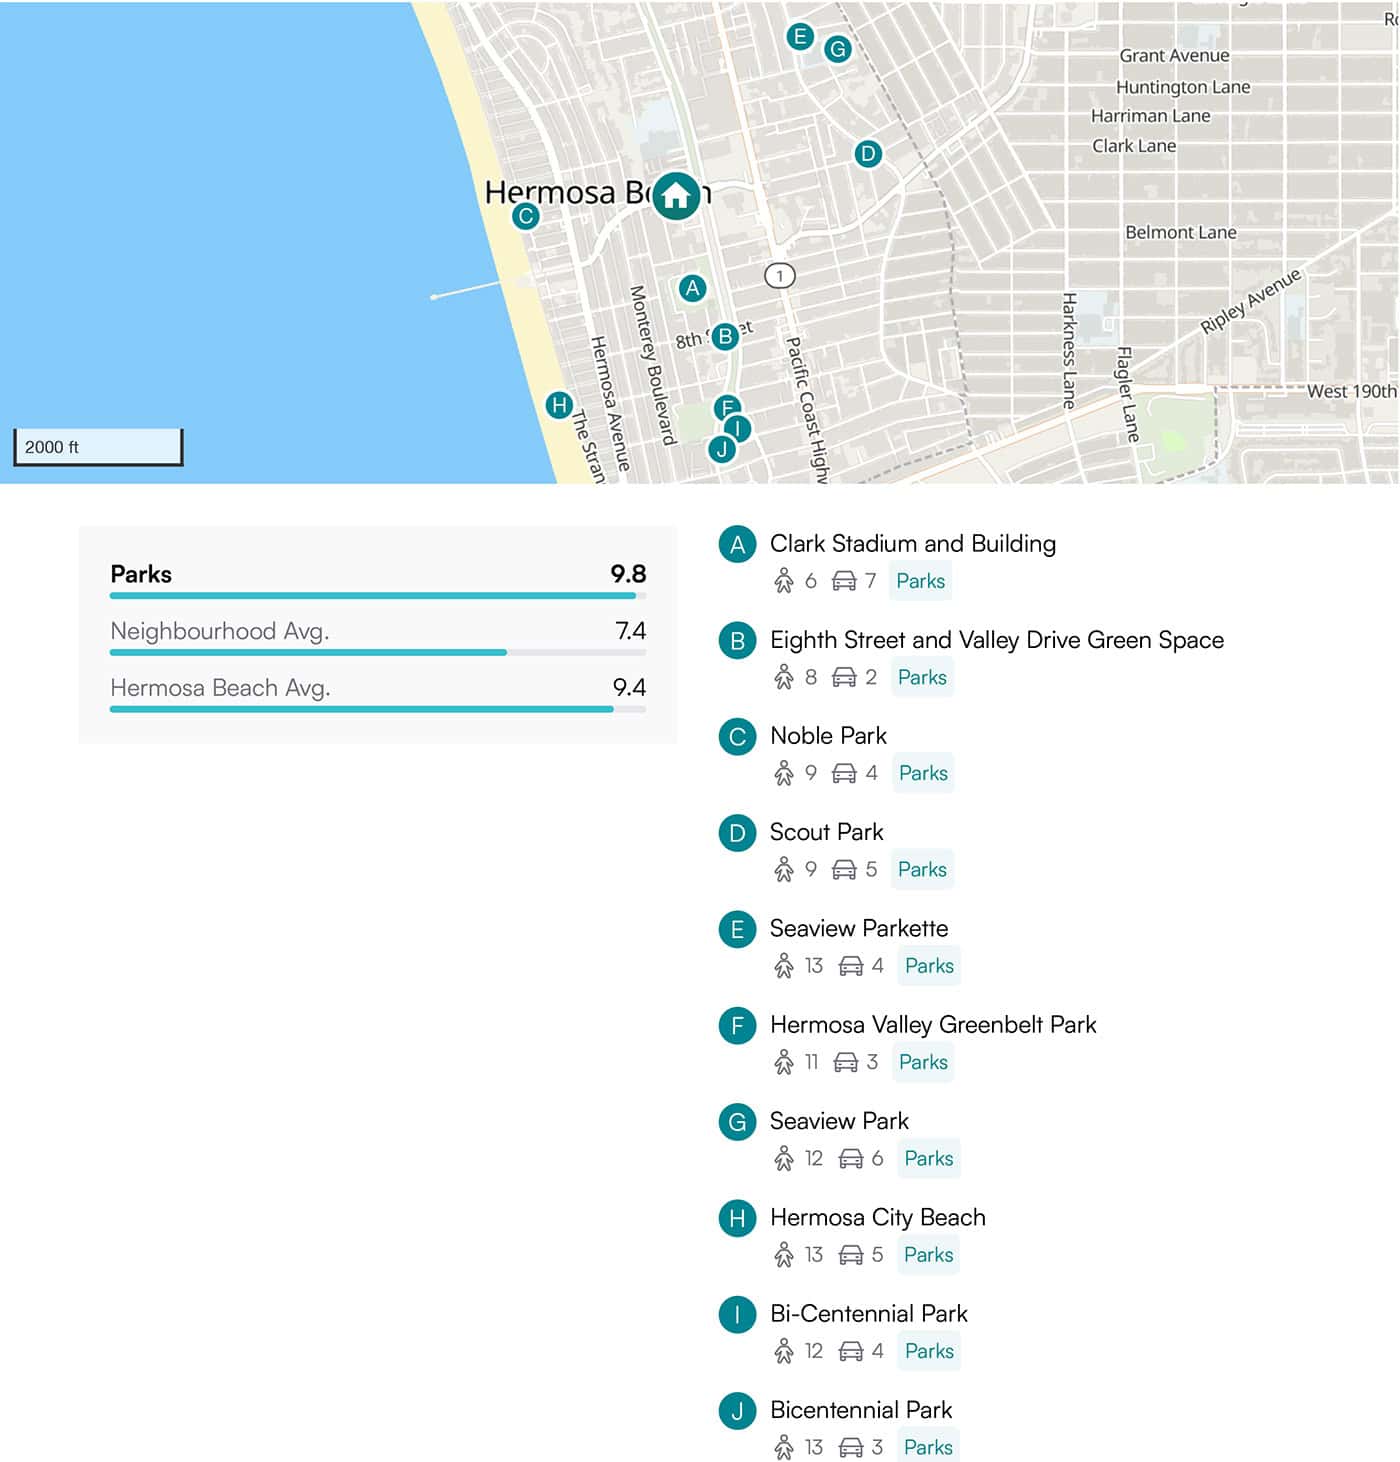Select map pin G on the map
1400x1462 pixels.
(x=838, y=48)
